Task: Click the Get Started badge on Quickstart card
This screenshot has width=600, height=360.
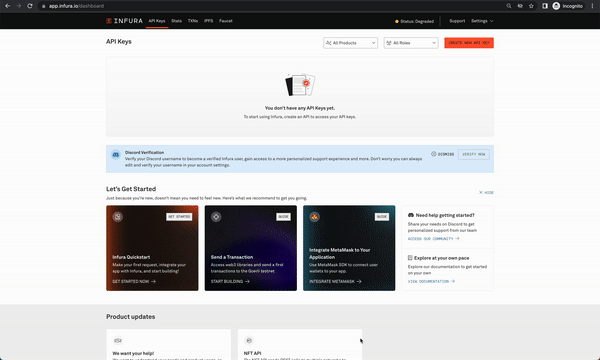Action: tap(179, 217)
